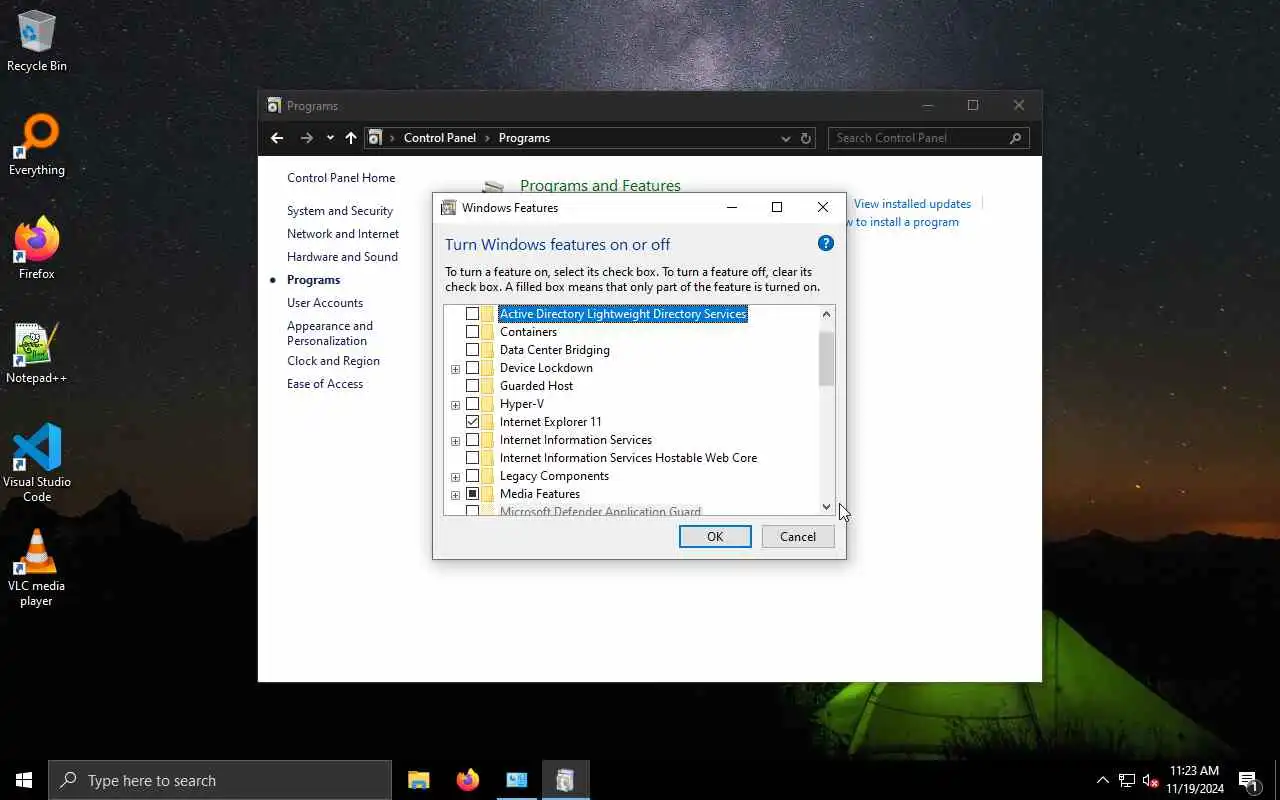Click the search magnifier icon in Control Panel
This screenshot has width=1280, height=800.
[1015, 138]
